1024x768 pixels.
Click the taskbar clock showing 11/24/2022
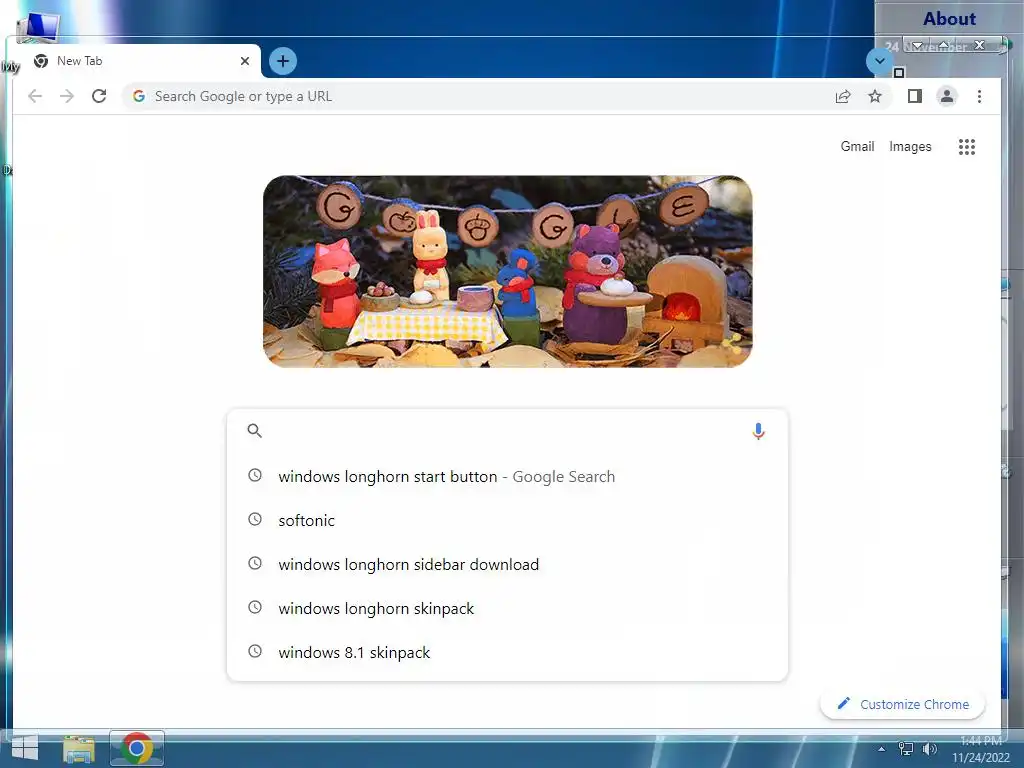(x=981, y=749)
